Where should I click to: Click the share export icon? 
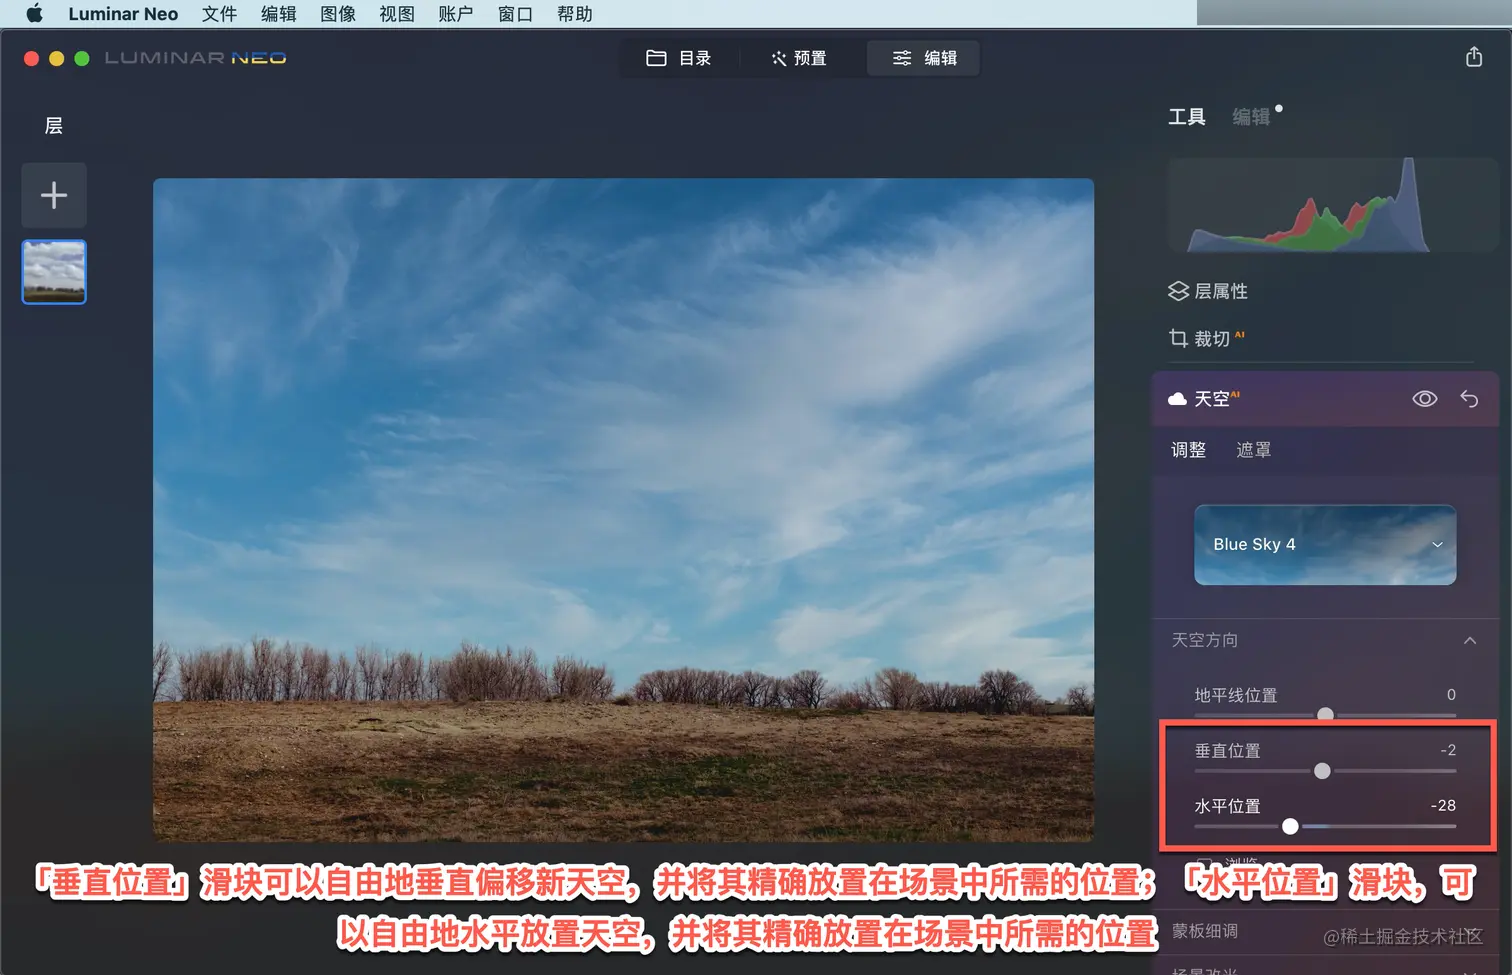[x=1474, y=57]
